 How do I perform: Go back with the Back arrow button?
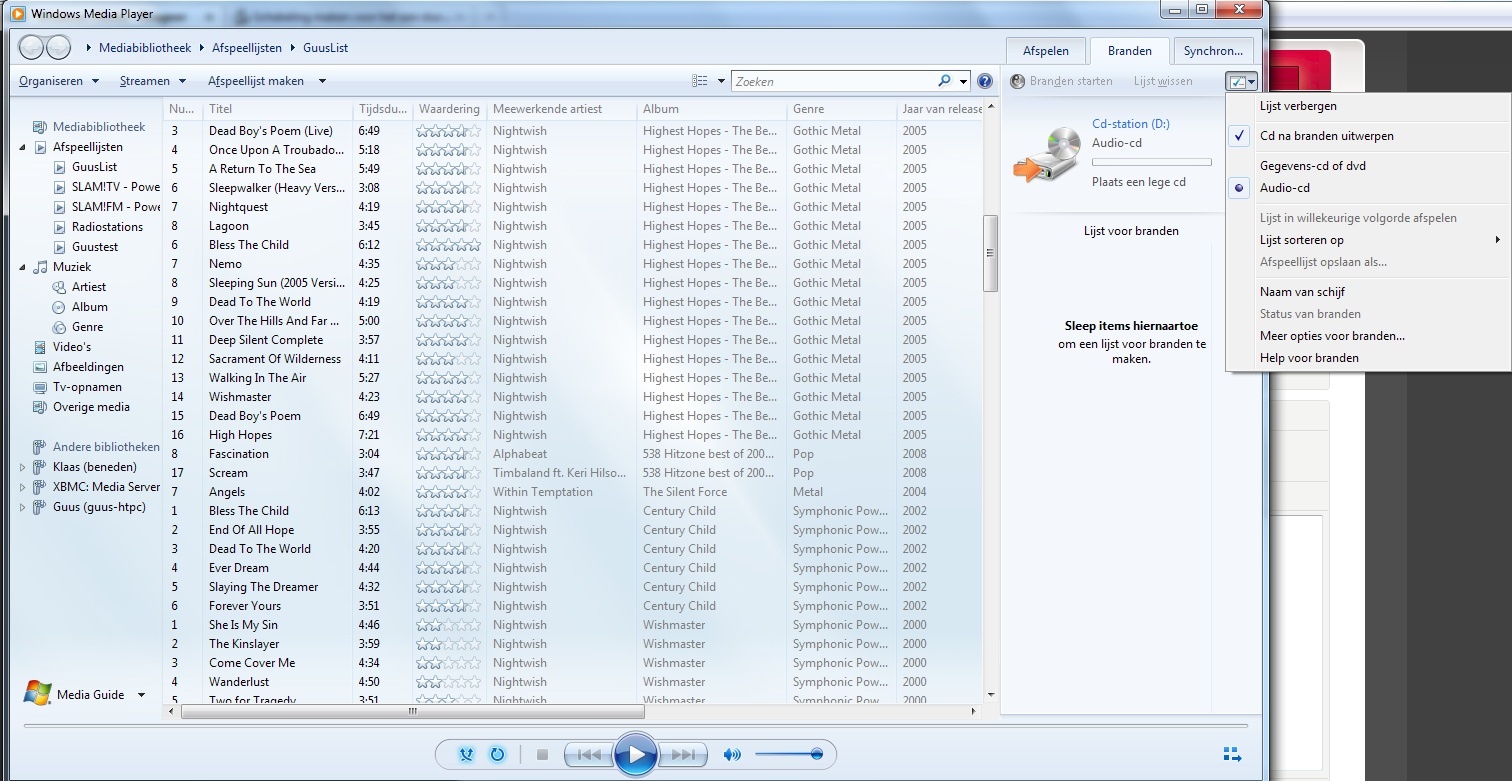click(32, 47)
